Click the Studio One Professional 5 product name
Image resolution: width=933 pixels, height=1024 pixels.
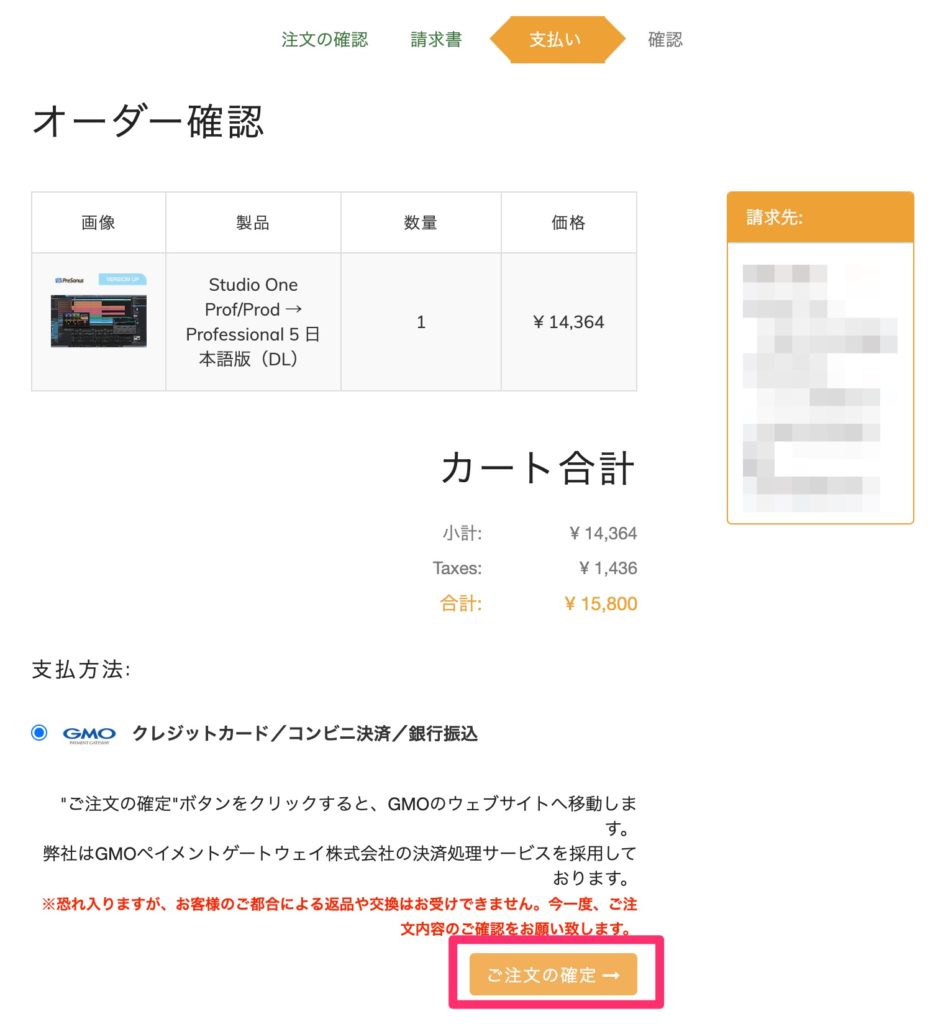[252, 321]
